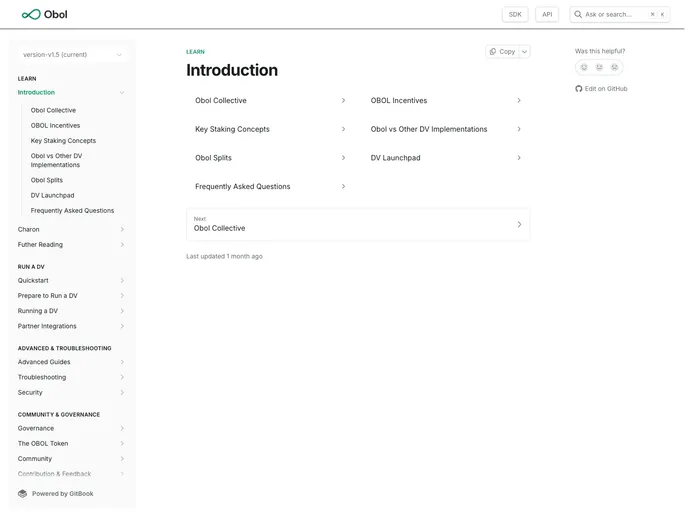This screenshot has width=688, height=512.
Task: Click the Was this helpful? label
Action: coord(600,51)
